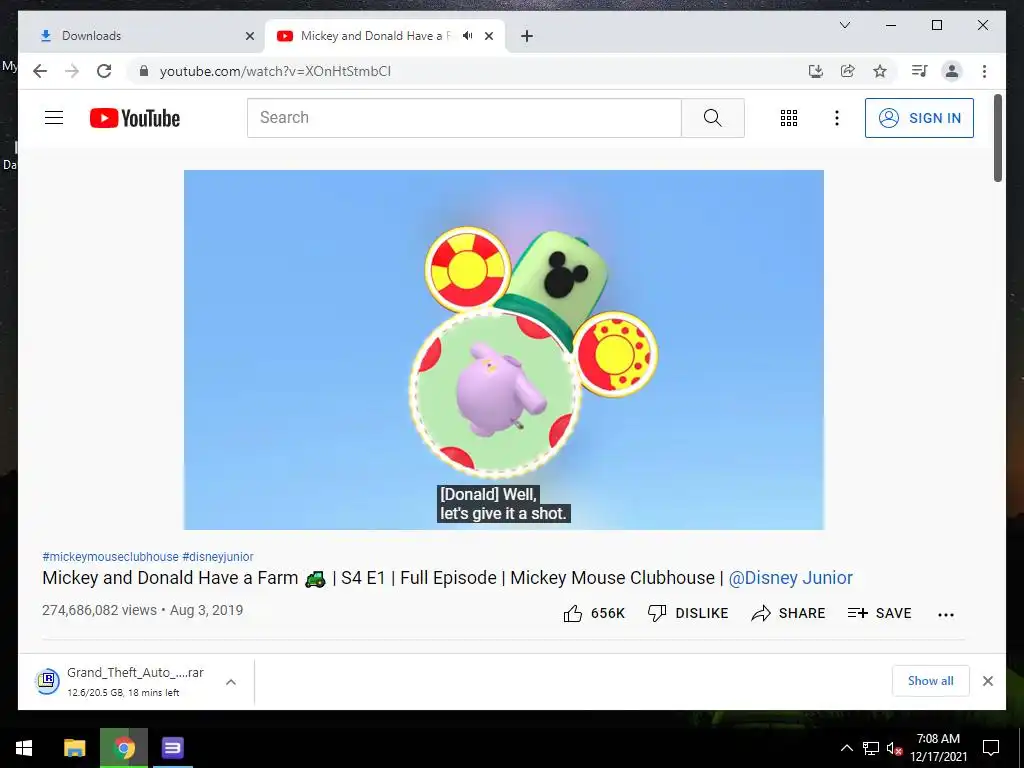Screen dimensions: 1024x768
Task: Click the video player area
Action: 504,349
